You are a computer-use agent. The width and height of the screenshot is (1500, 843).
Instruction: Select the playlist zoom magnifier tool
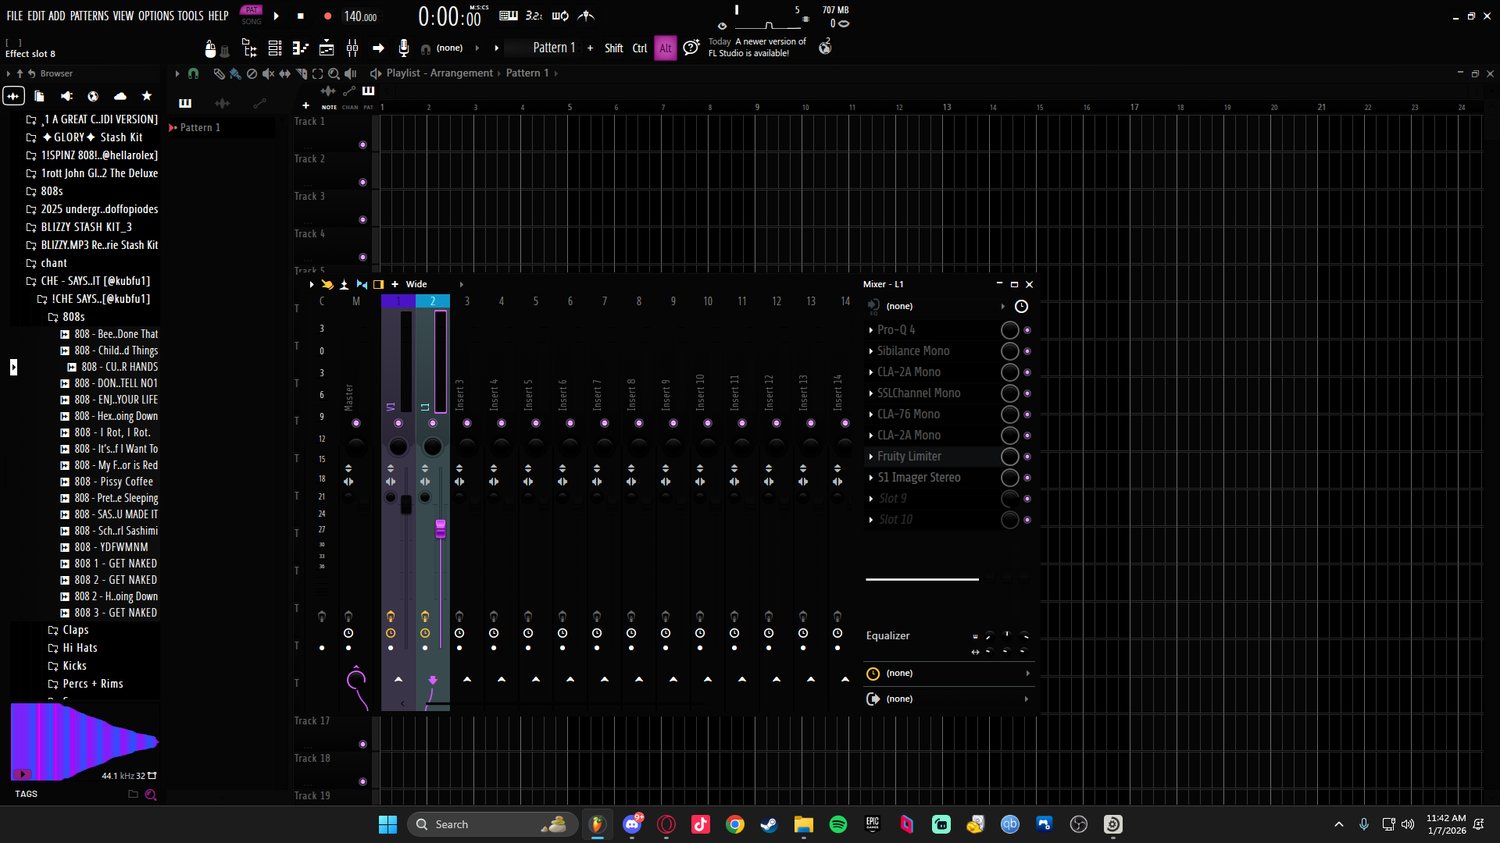(x=334, y=73)
